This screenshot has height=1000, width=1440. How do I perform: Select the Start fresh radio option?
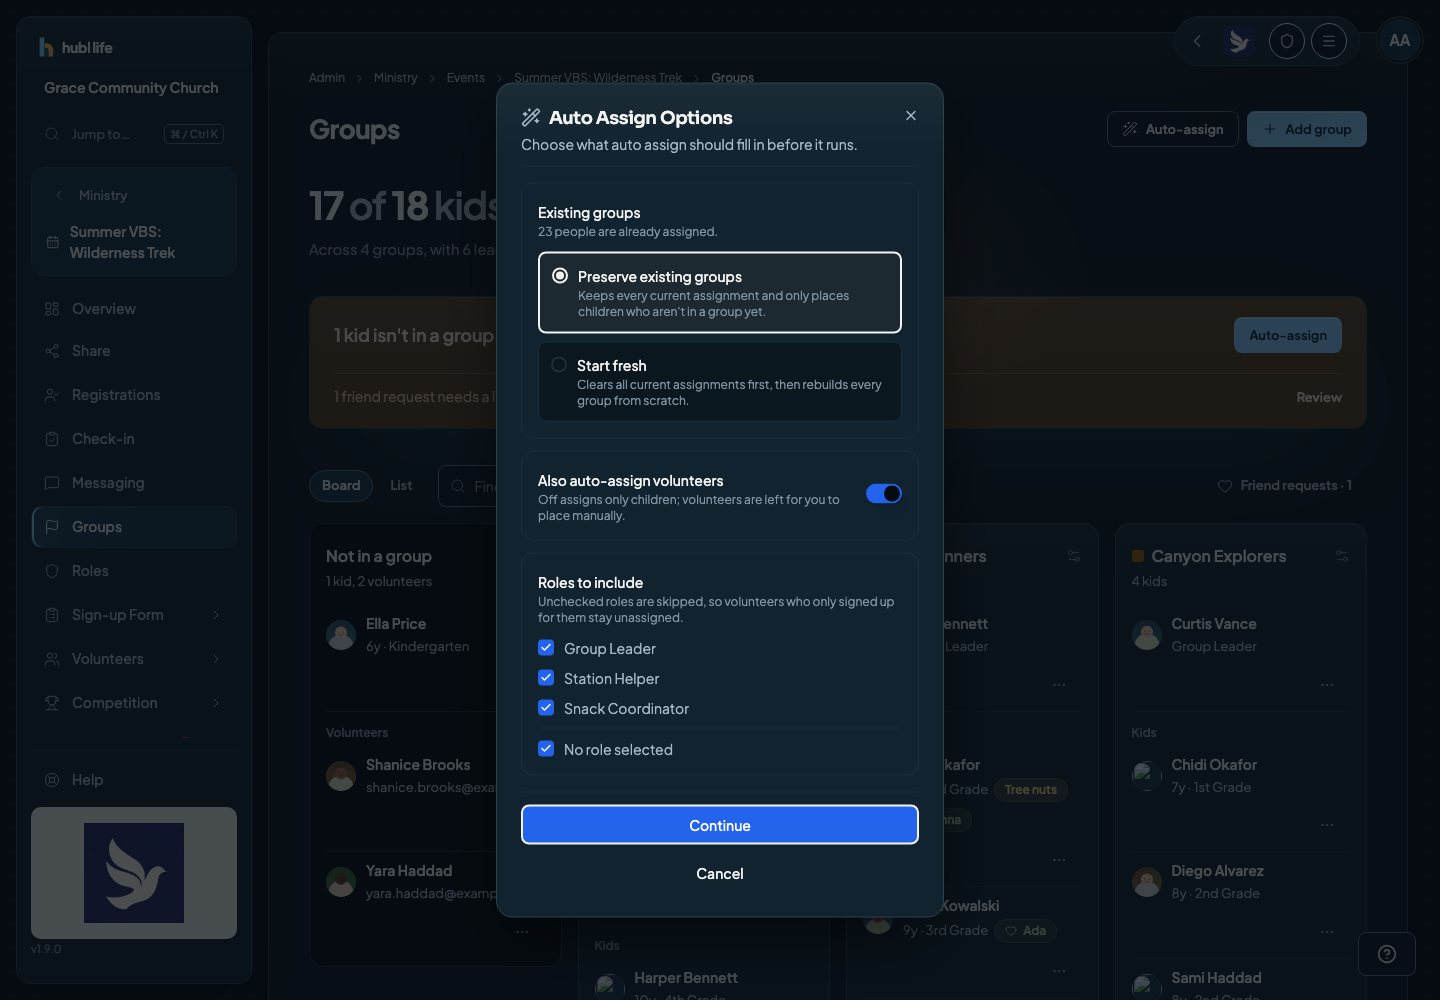pyautogui.click(x=720, y=382)
